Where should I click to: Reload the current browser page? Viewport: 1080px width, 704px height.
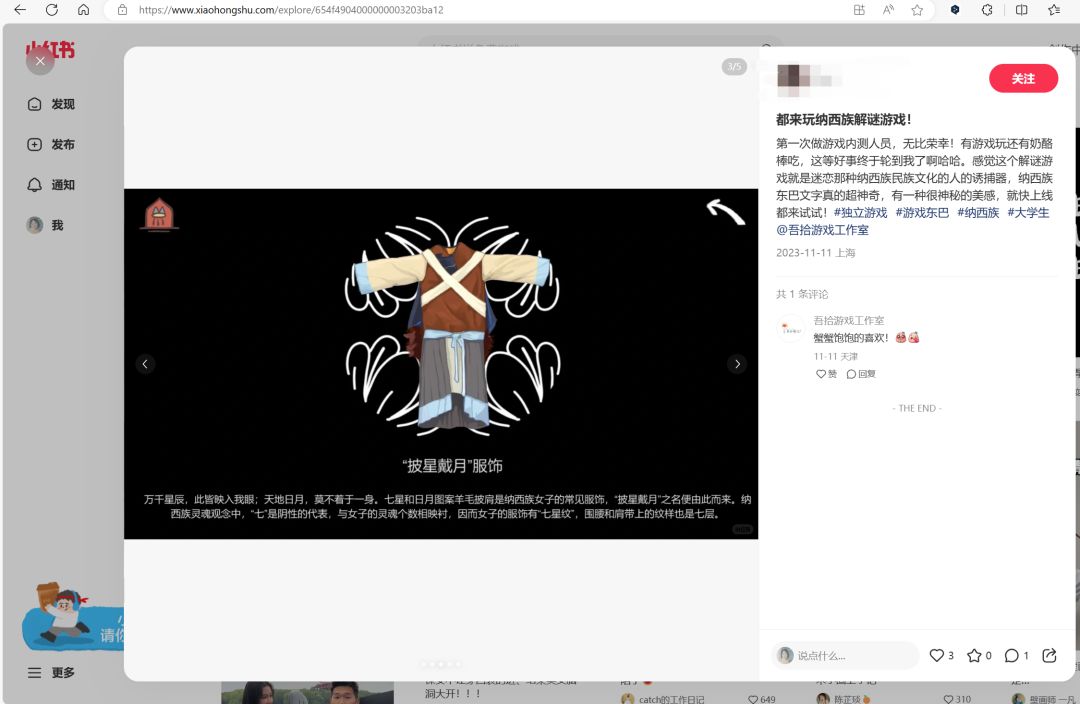(52, 10)
